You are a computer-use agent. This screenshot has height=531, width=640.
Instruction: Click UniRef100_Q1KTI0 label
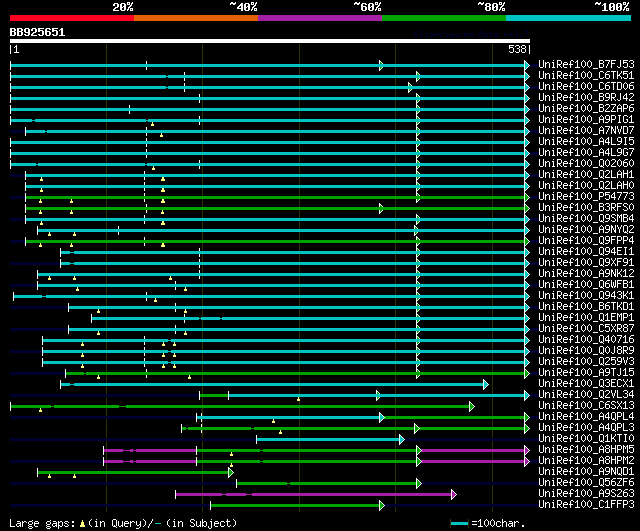586,439
